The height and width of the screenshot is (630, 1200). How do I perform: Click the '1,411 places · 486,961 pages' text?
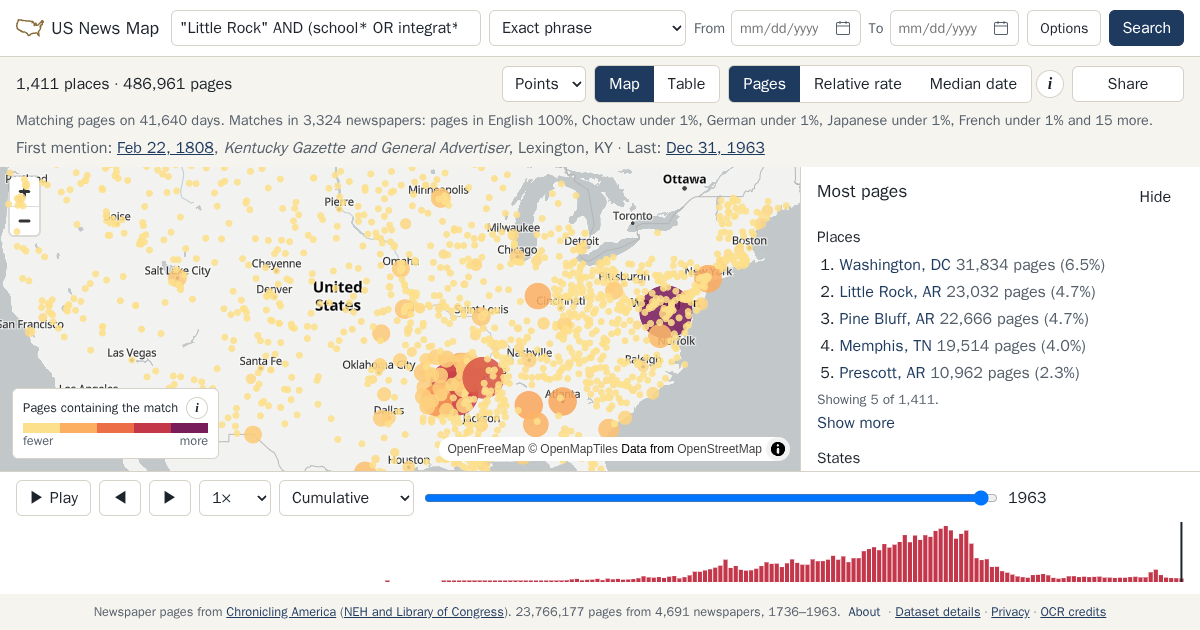tap(124, 84)
